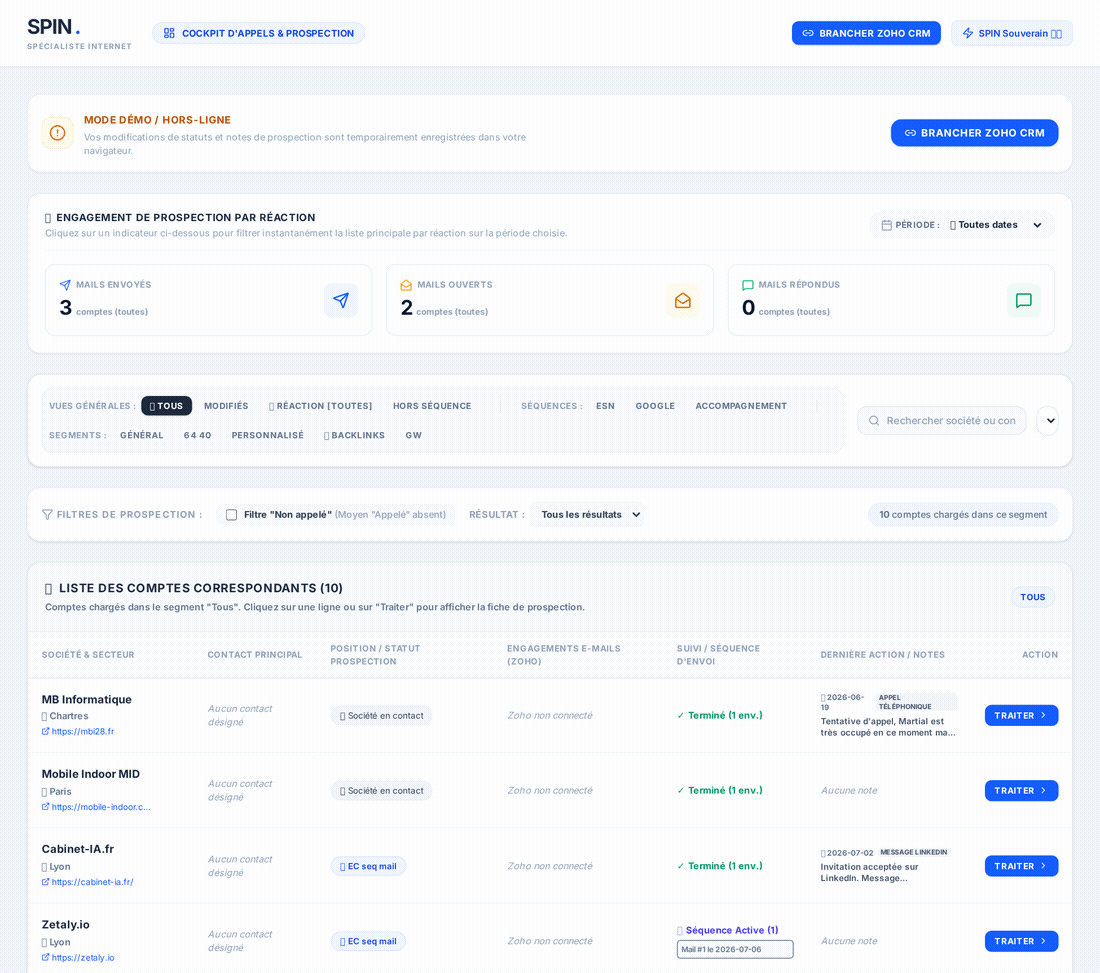
Task: Click the Société & Secteur column header
Action: pyautogui.click(x=88, y=655)
